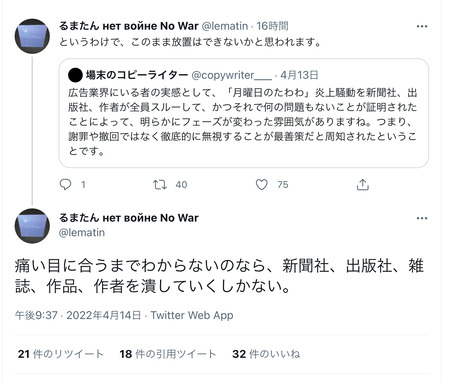Viewport: 450px width, 382px height.
Task: Click the Twitter Web App source link
Action: point(192,315)
